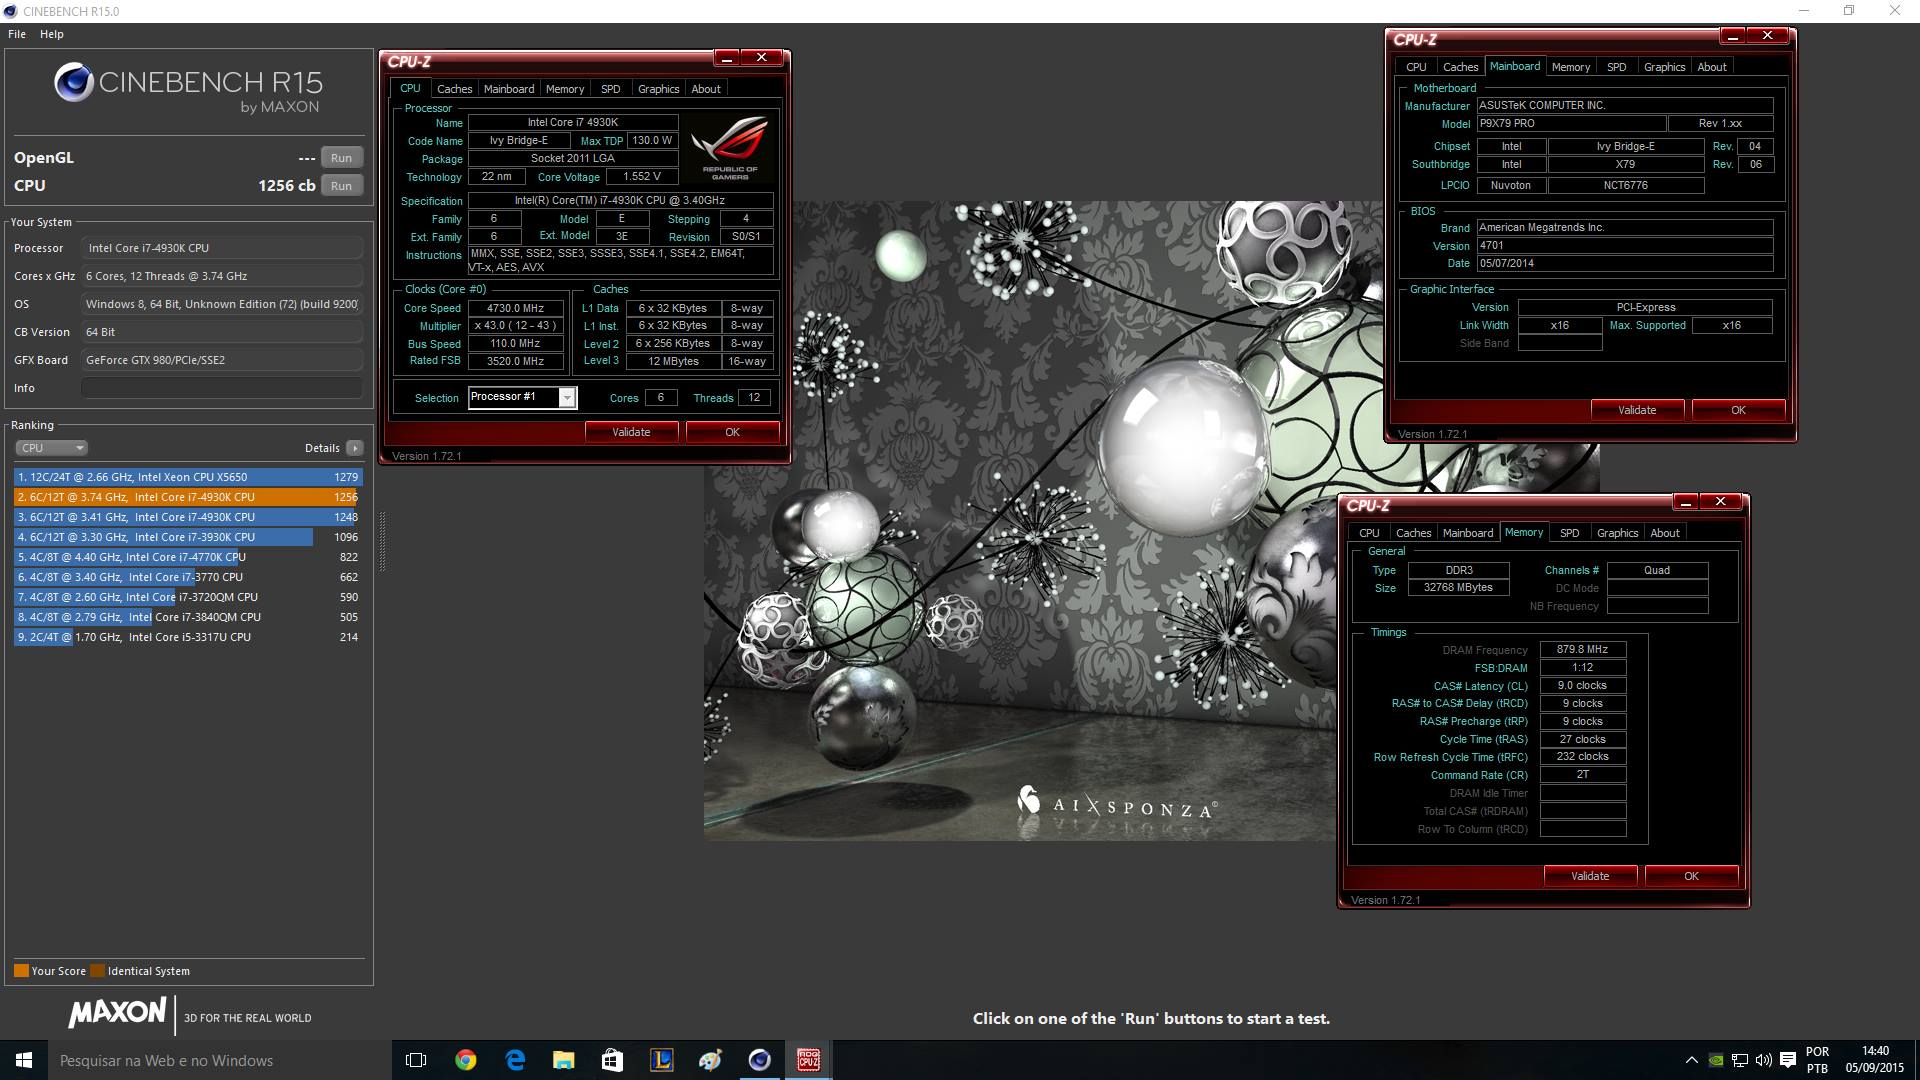Viewport: 1920px width, 1080px height.
Task: Open SPD tab in CPU-Z Memory window
Action: [x=1569, y=533]
